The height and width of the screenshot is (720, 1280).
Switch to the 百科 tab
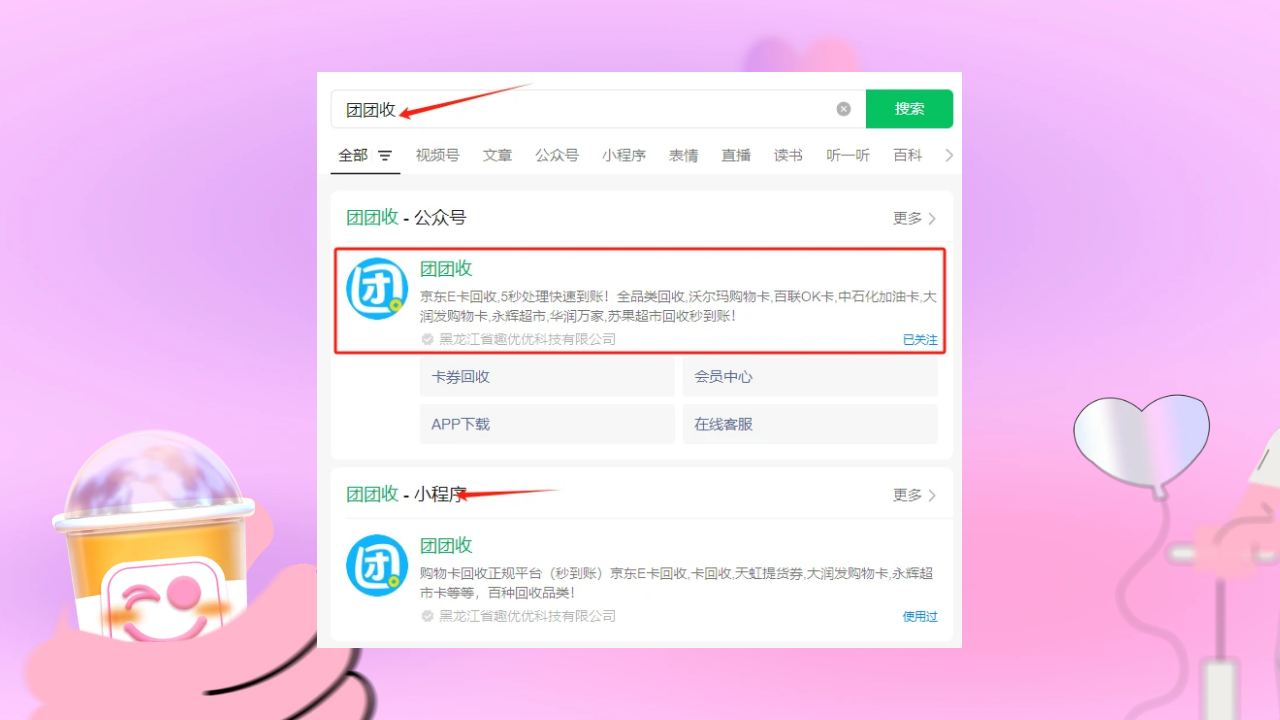[x=908, y=155]
